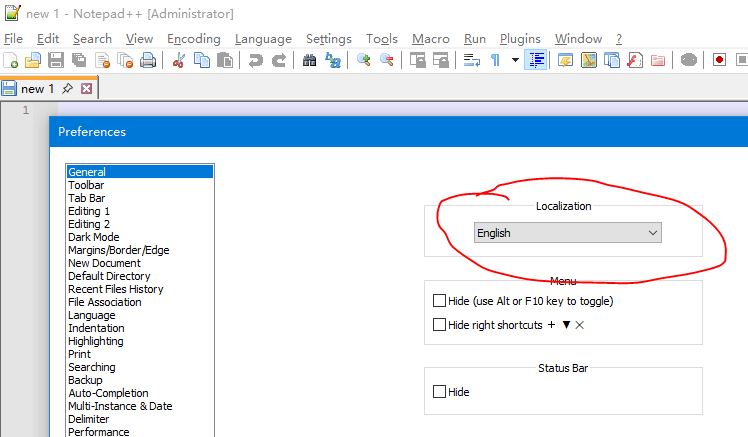This screenshot has height=437, width=748.
Task: Click the Zoom In magnifier icon
Action: point(364,61)
